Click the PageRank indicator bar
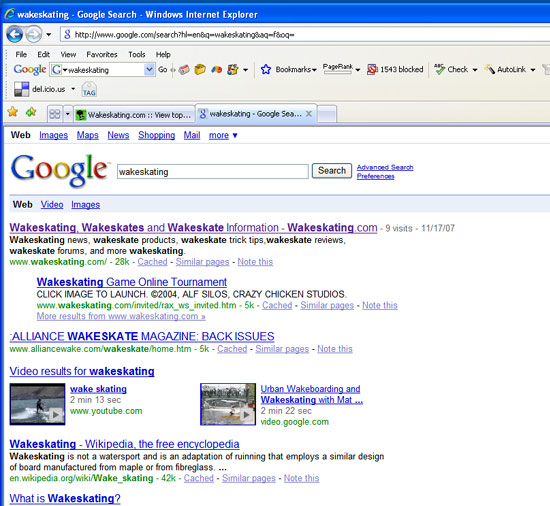Viewport: 550px width, 506px height. click(x=337, y=68)
